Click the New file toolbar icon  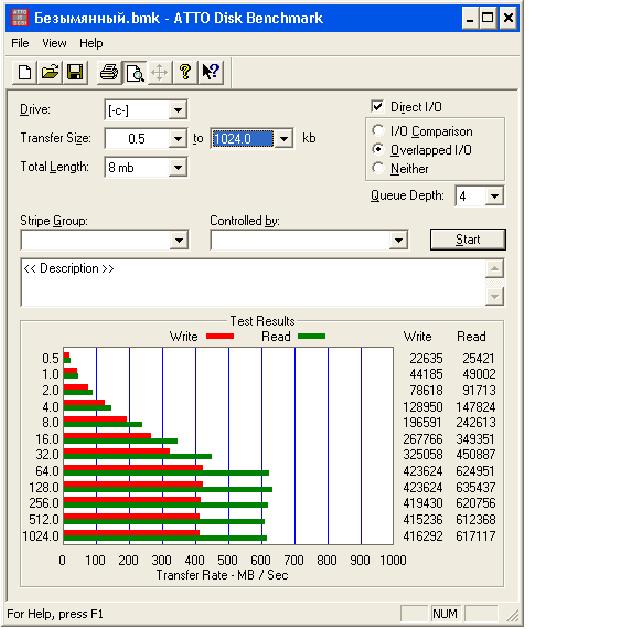(24, 72)
